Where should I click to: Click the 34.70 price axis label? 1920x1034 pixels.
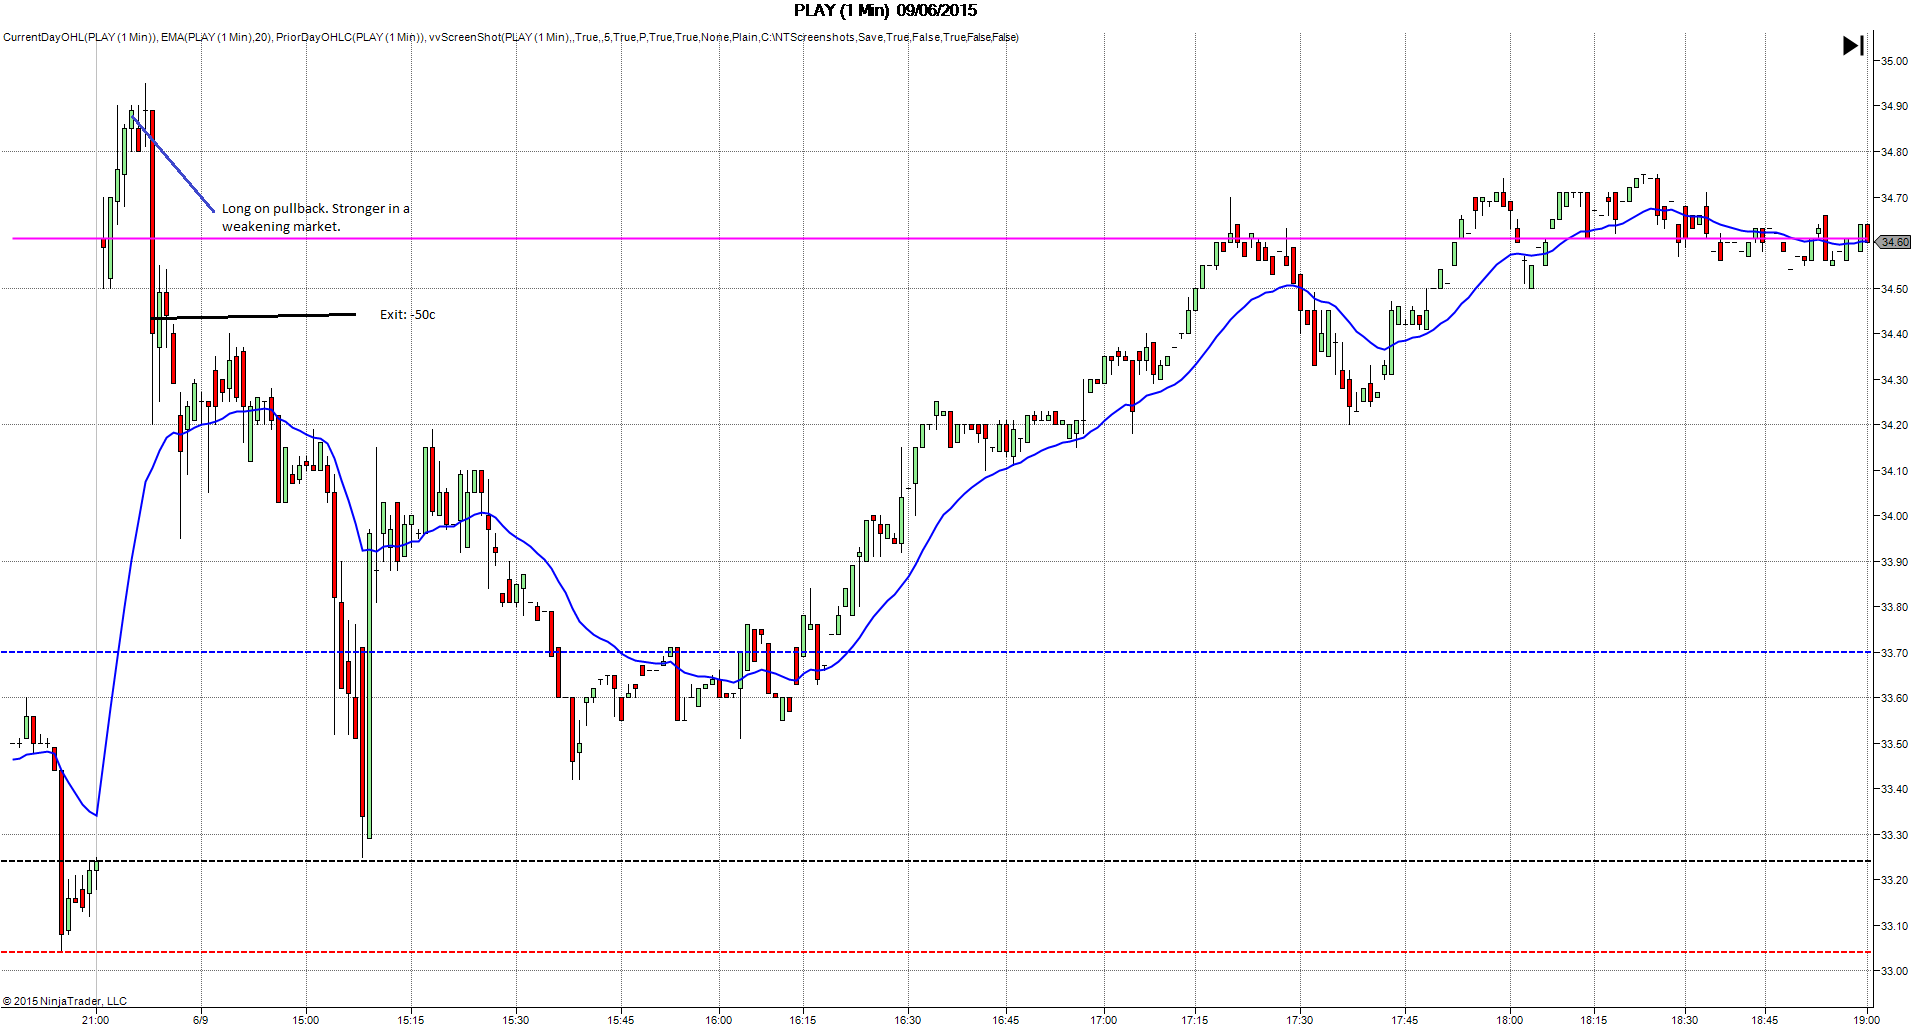[x=1894, y=198]
